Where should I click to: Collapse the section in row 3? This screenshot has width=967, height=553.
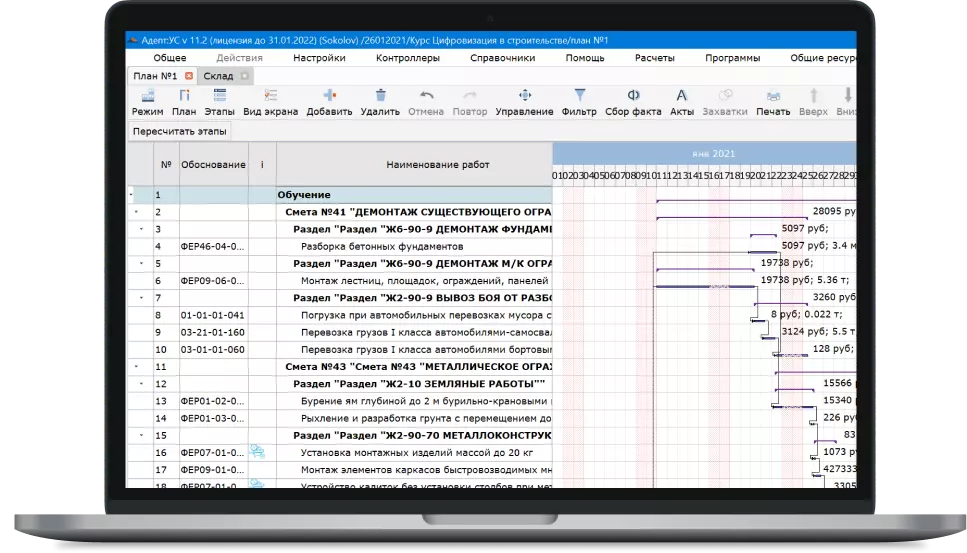pos(141,229)
